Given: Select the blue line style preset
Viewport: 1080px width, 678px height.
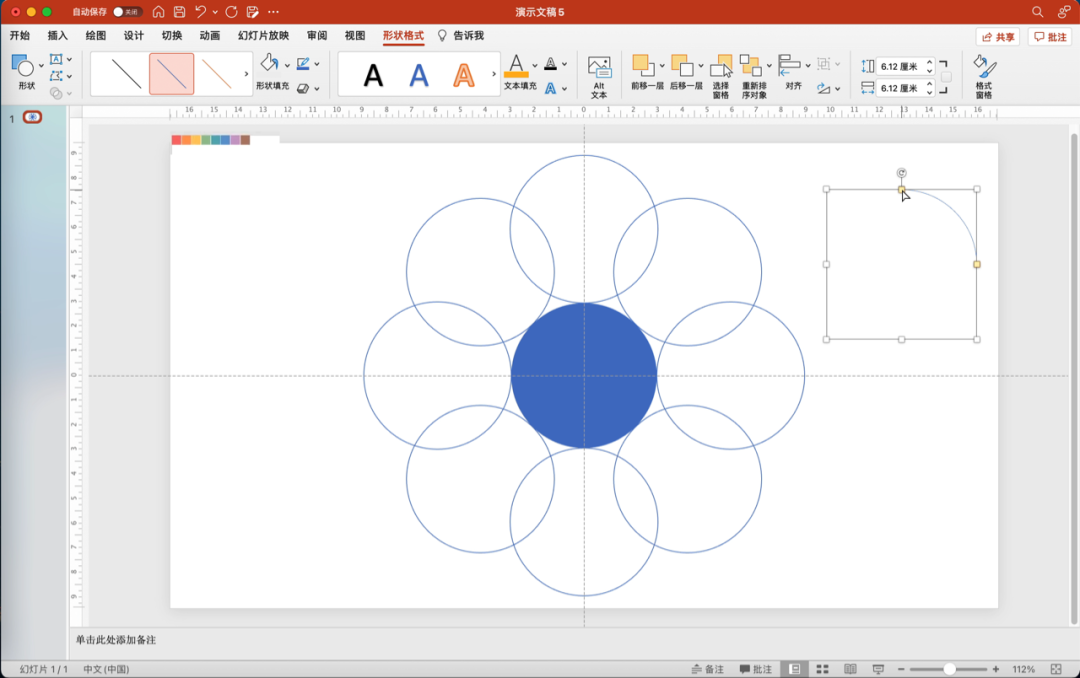Looking at the screenshot, I should 172,74.
